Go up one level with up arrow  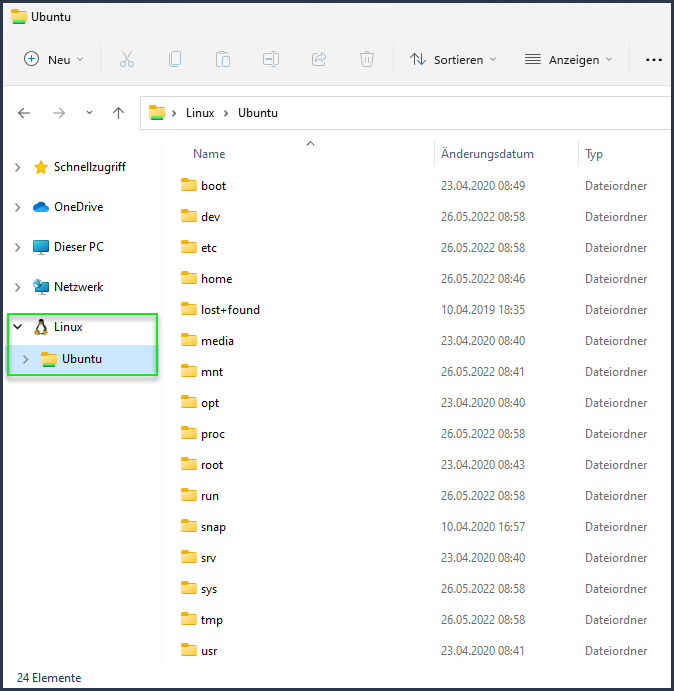point(118,113)
